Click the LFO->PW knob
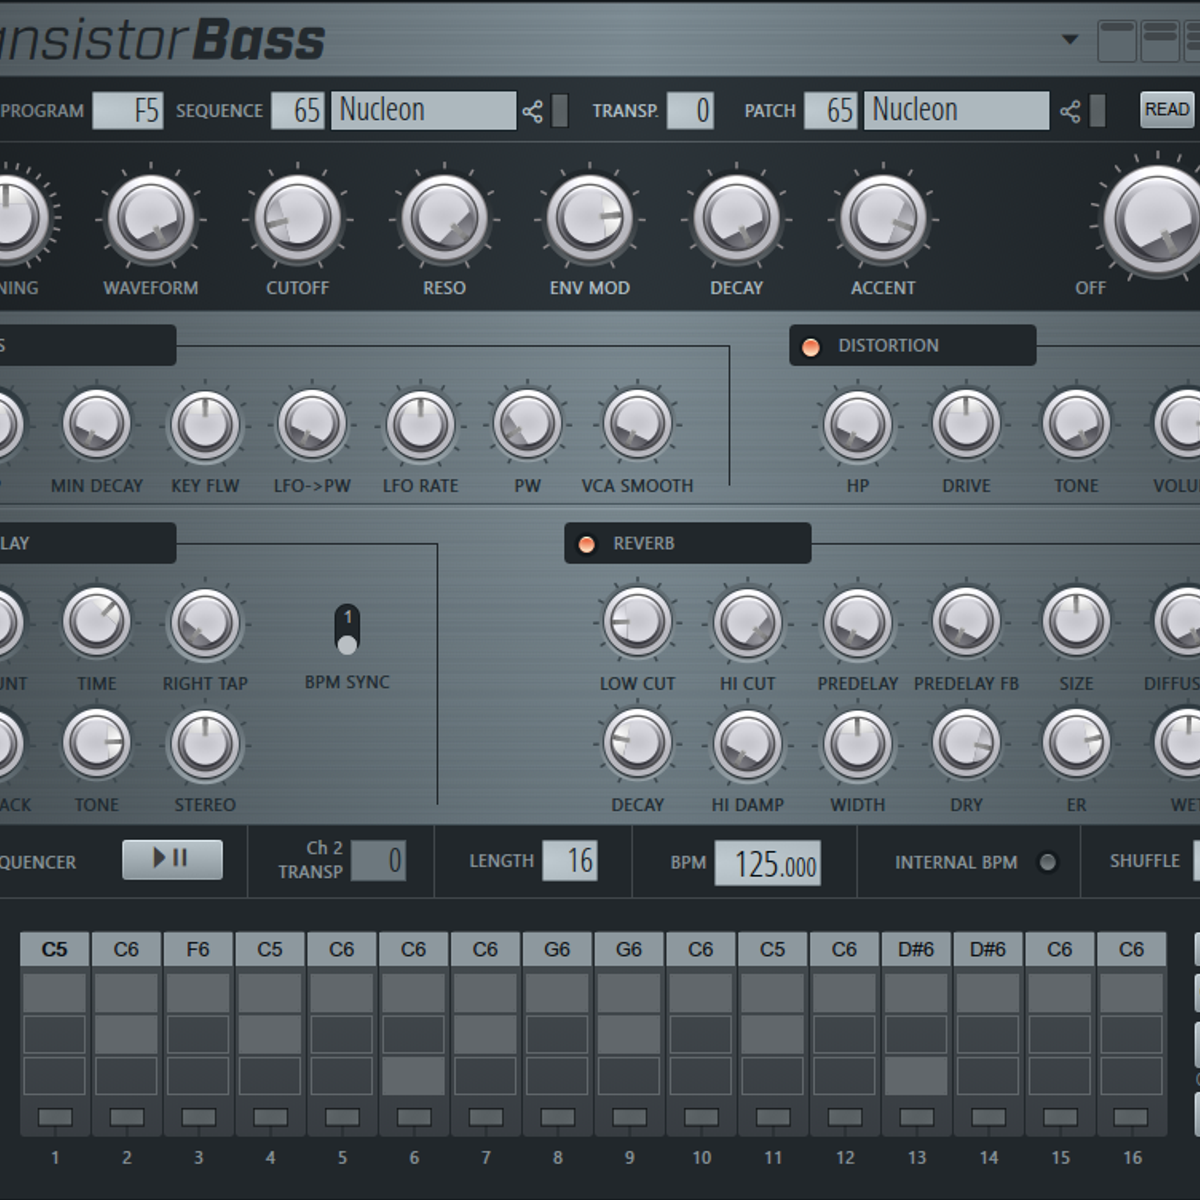1200x1200 pixels. pyautogui.click(x=312, y=425)
